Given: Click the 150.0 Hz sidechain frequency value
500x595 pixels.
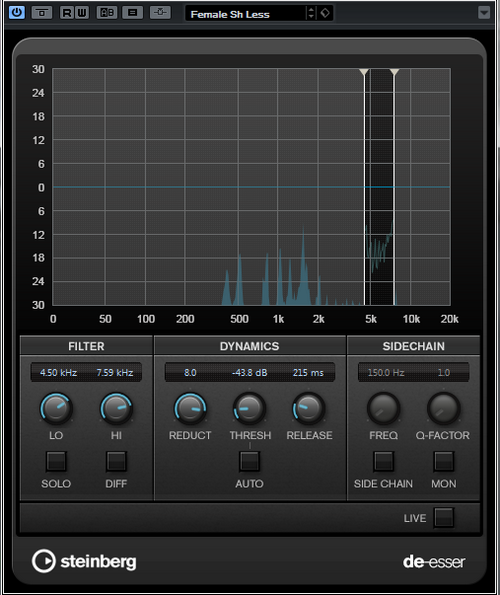Looking at the screenshot, I should click(x=386, y=373).
